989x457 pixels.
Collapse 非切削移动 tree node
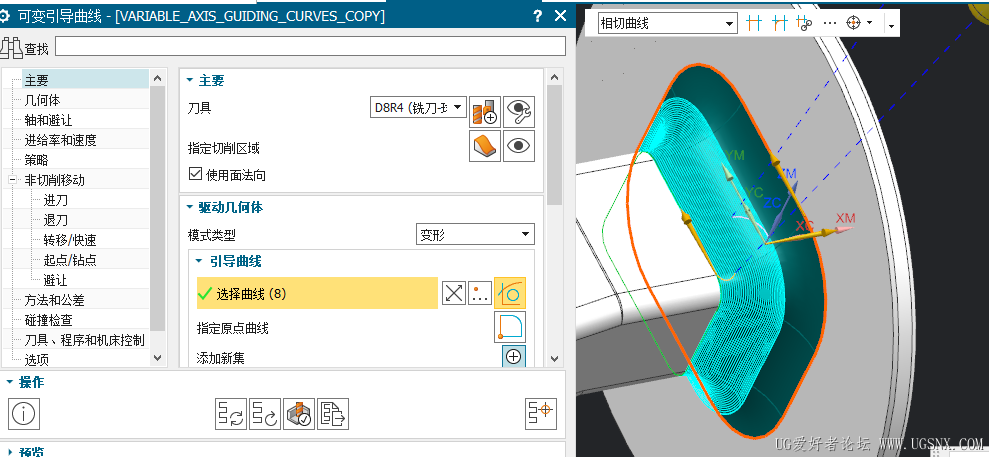click(x=13, y=180)
